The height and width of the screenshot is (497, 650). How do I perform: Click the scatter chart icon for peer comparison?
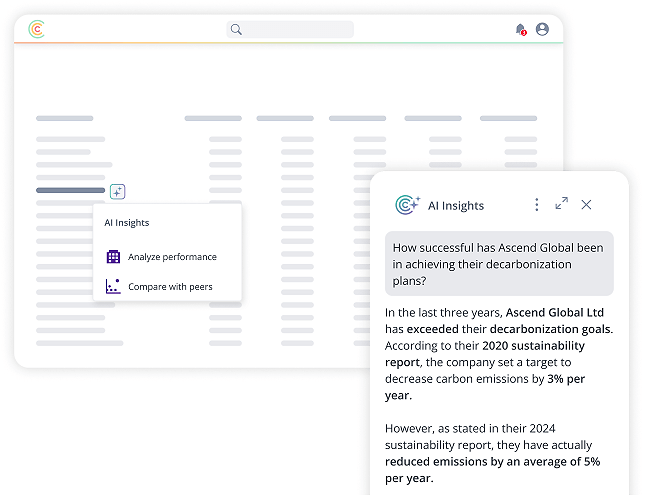point(113,286)
